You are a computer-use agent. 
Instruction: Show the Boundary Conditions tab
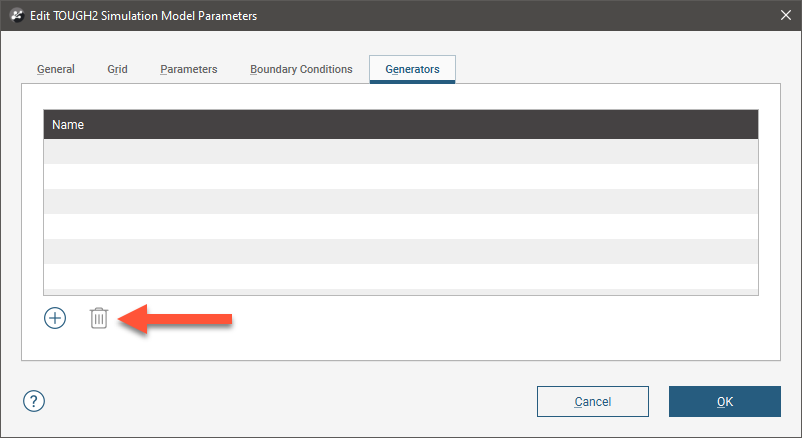[301, 69]
